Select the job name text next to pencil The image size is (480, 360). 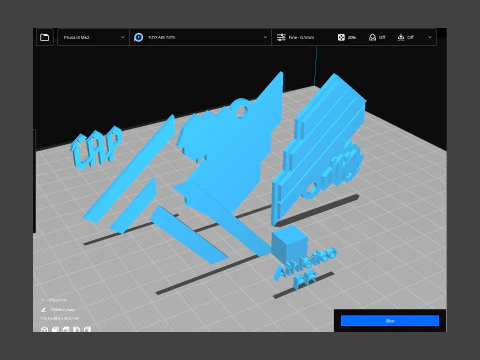[62, 310]
